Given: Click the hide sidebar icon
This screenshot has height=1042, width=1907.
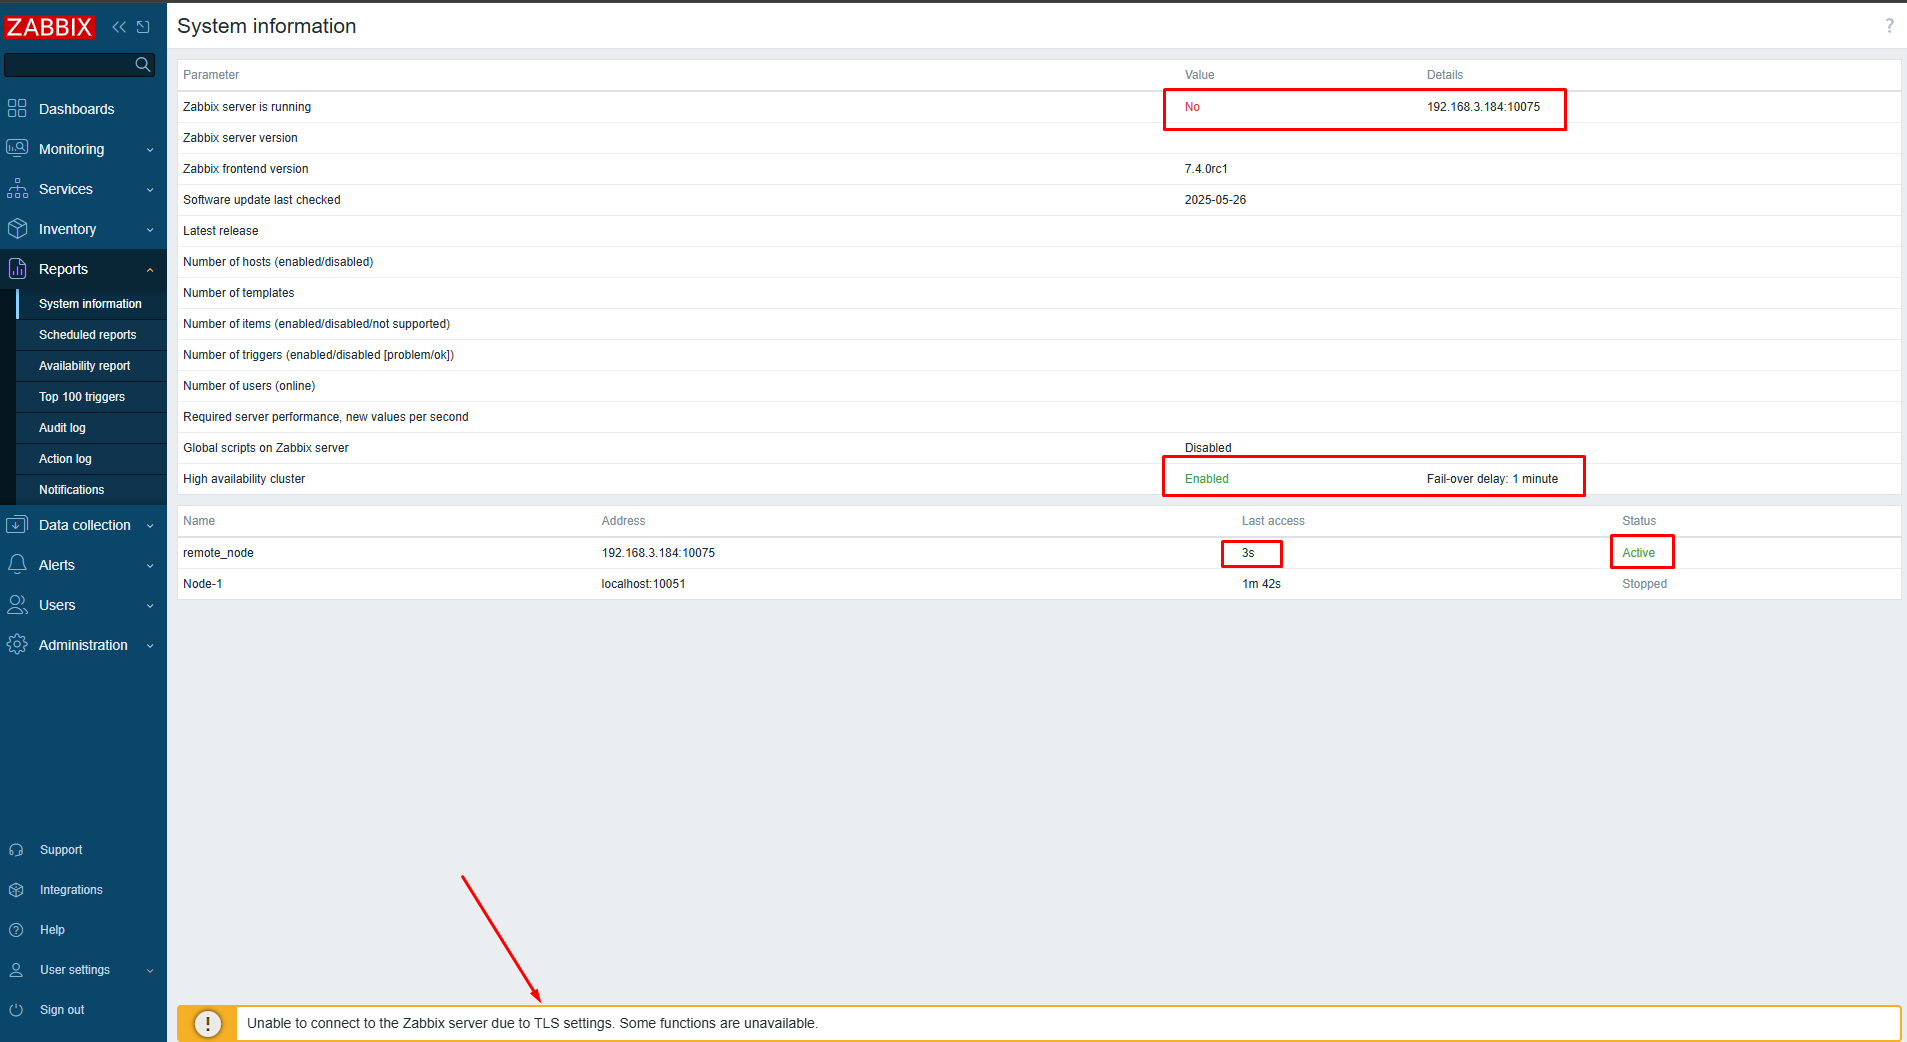Looking at the screenshot, I should point(143,27).
